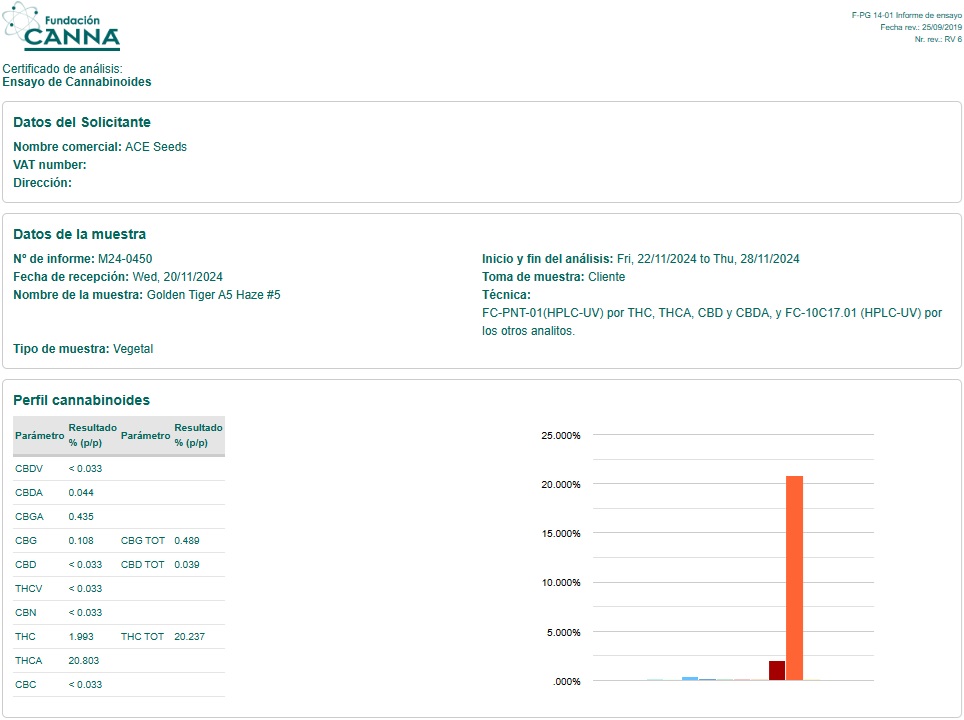Select CBG TOT value 0.489
This screenshot has width=964, height=720.
pos(187,540)
